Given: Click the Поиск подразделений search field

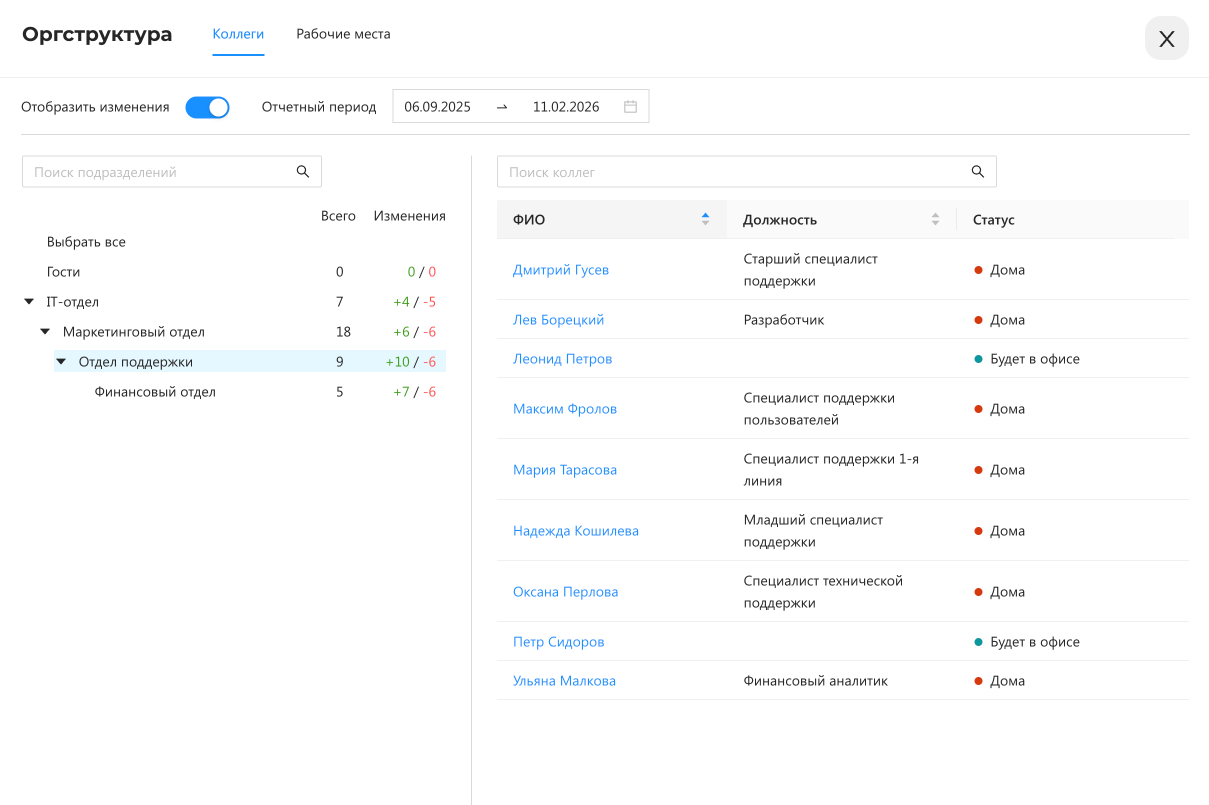Looking at the screenshot, I should (160, 172).
